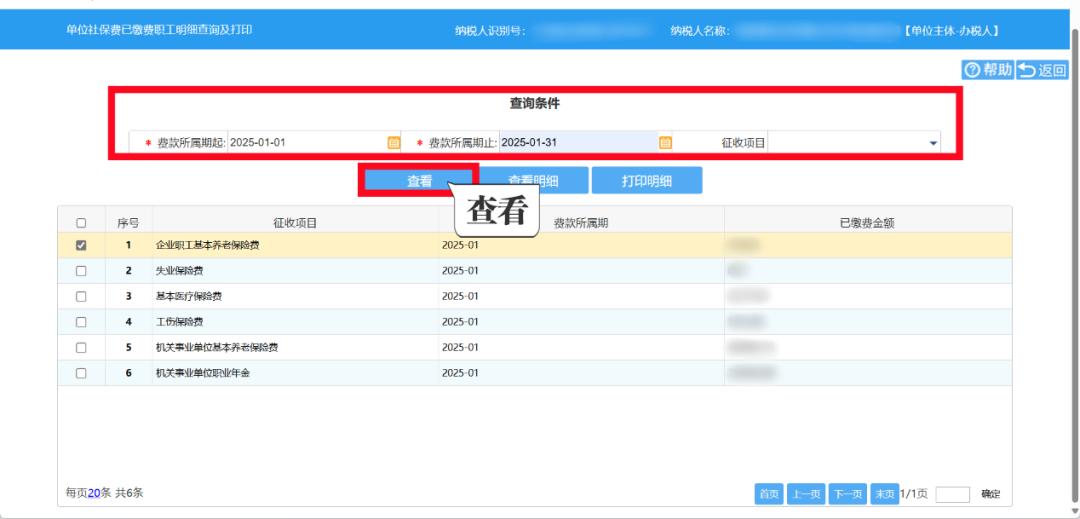Viewport: 1080px width, 519px height.
Task: Click the 费款所属期 column header
Action: (x=581, y=223)
